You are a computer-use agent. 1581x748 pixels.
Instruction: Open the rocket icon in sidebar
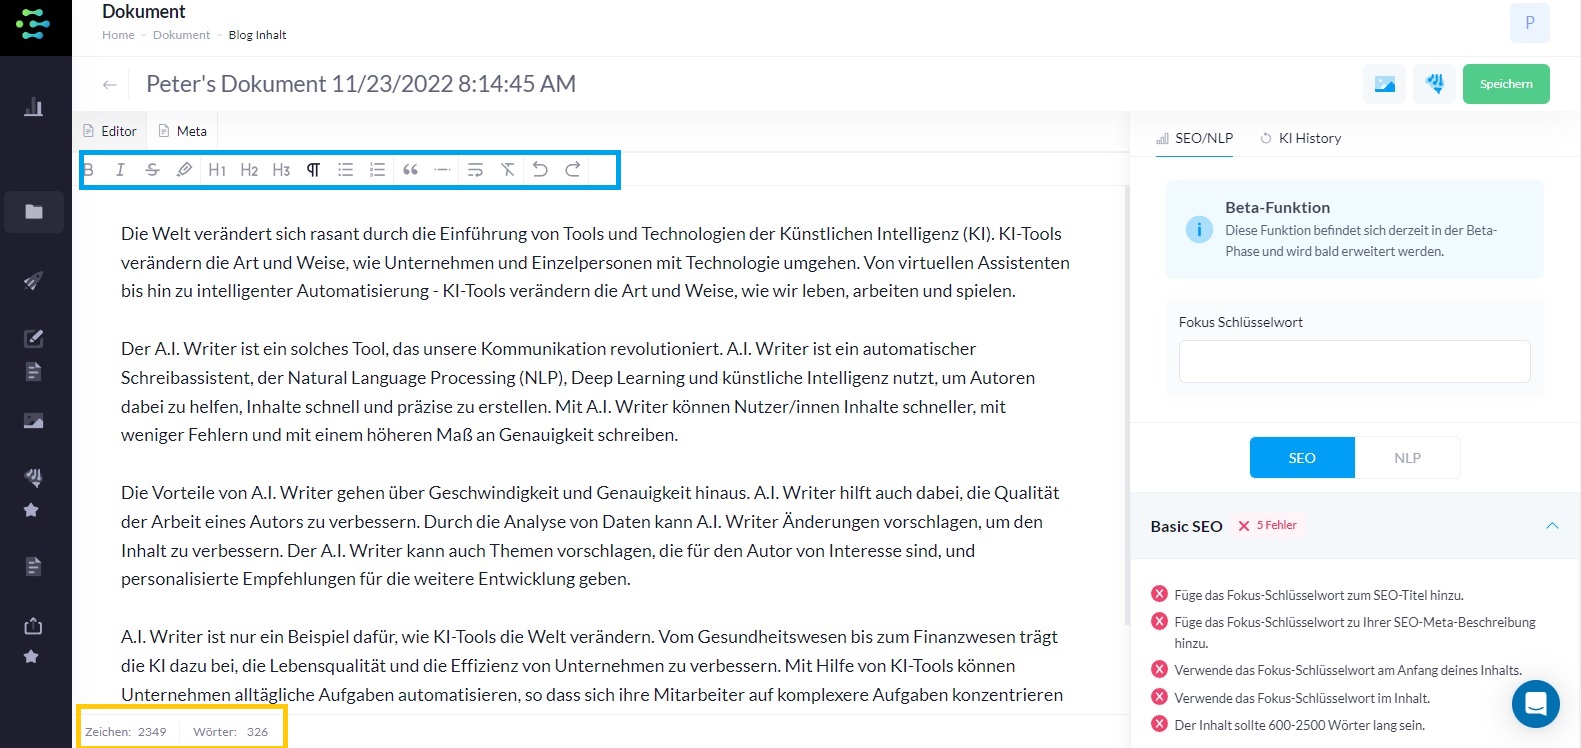(x=33, y=281)
